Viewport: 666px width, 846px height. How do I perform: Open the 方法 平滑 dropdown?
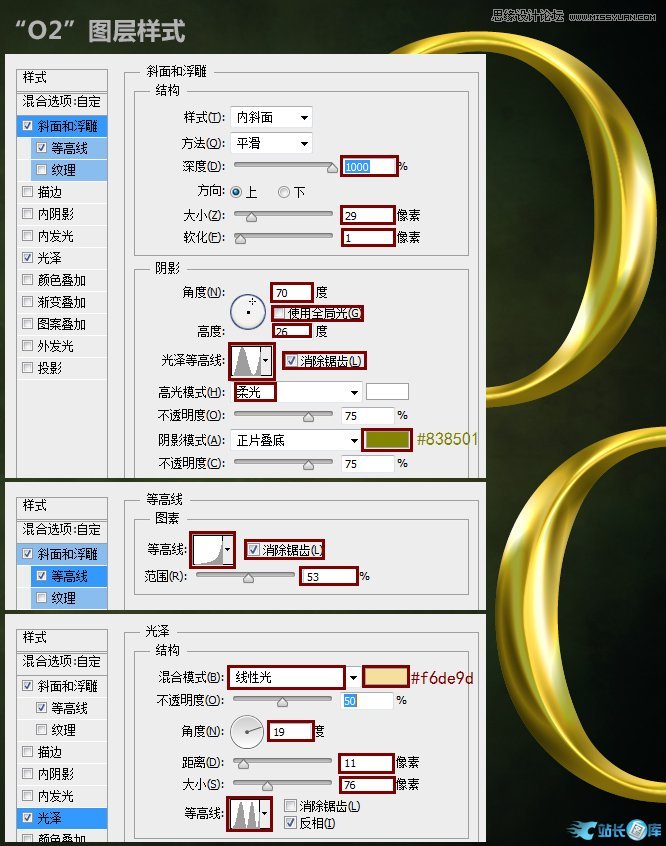(271, 143)
